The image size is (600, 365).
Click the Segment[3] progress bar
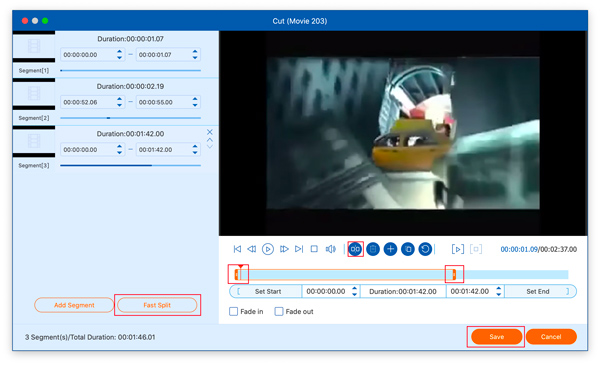(130, 165)
